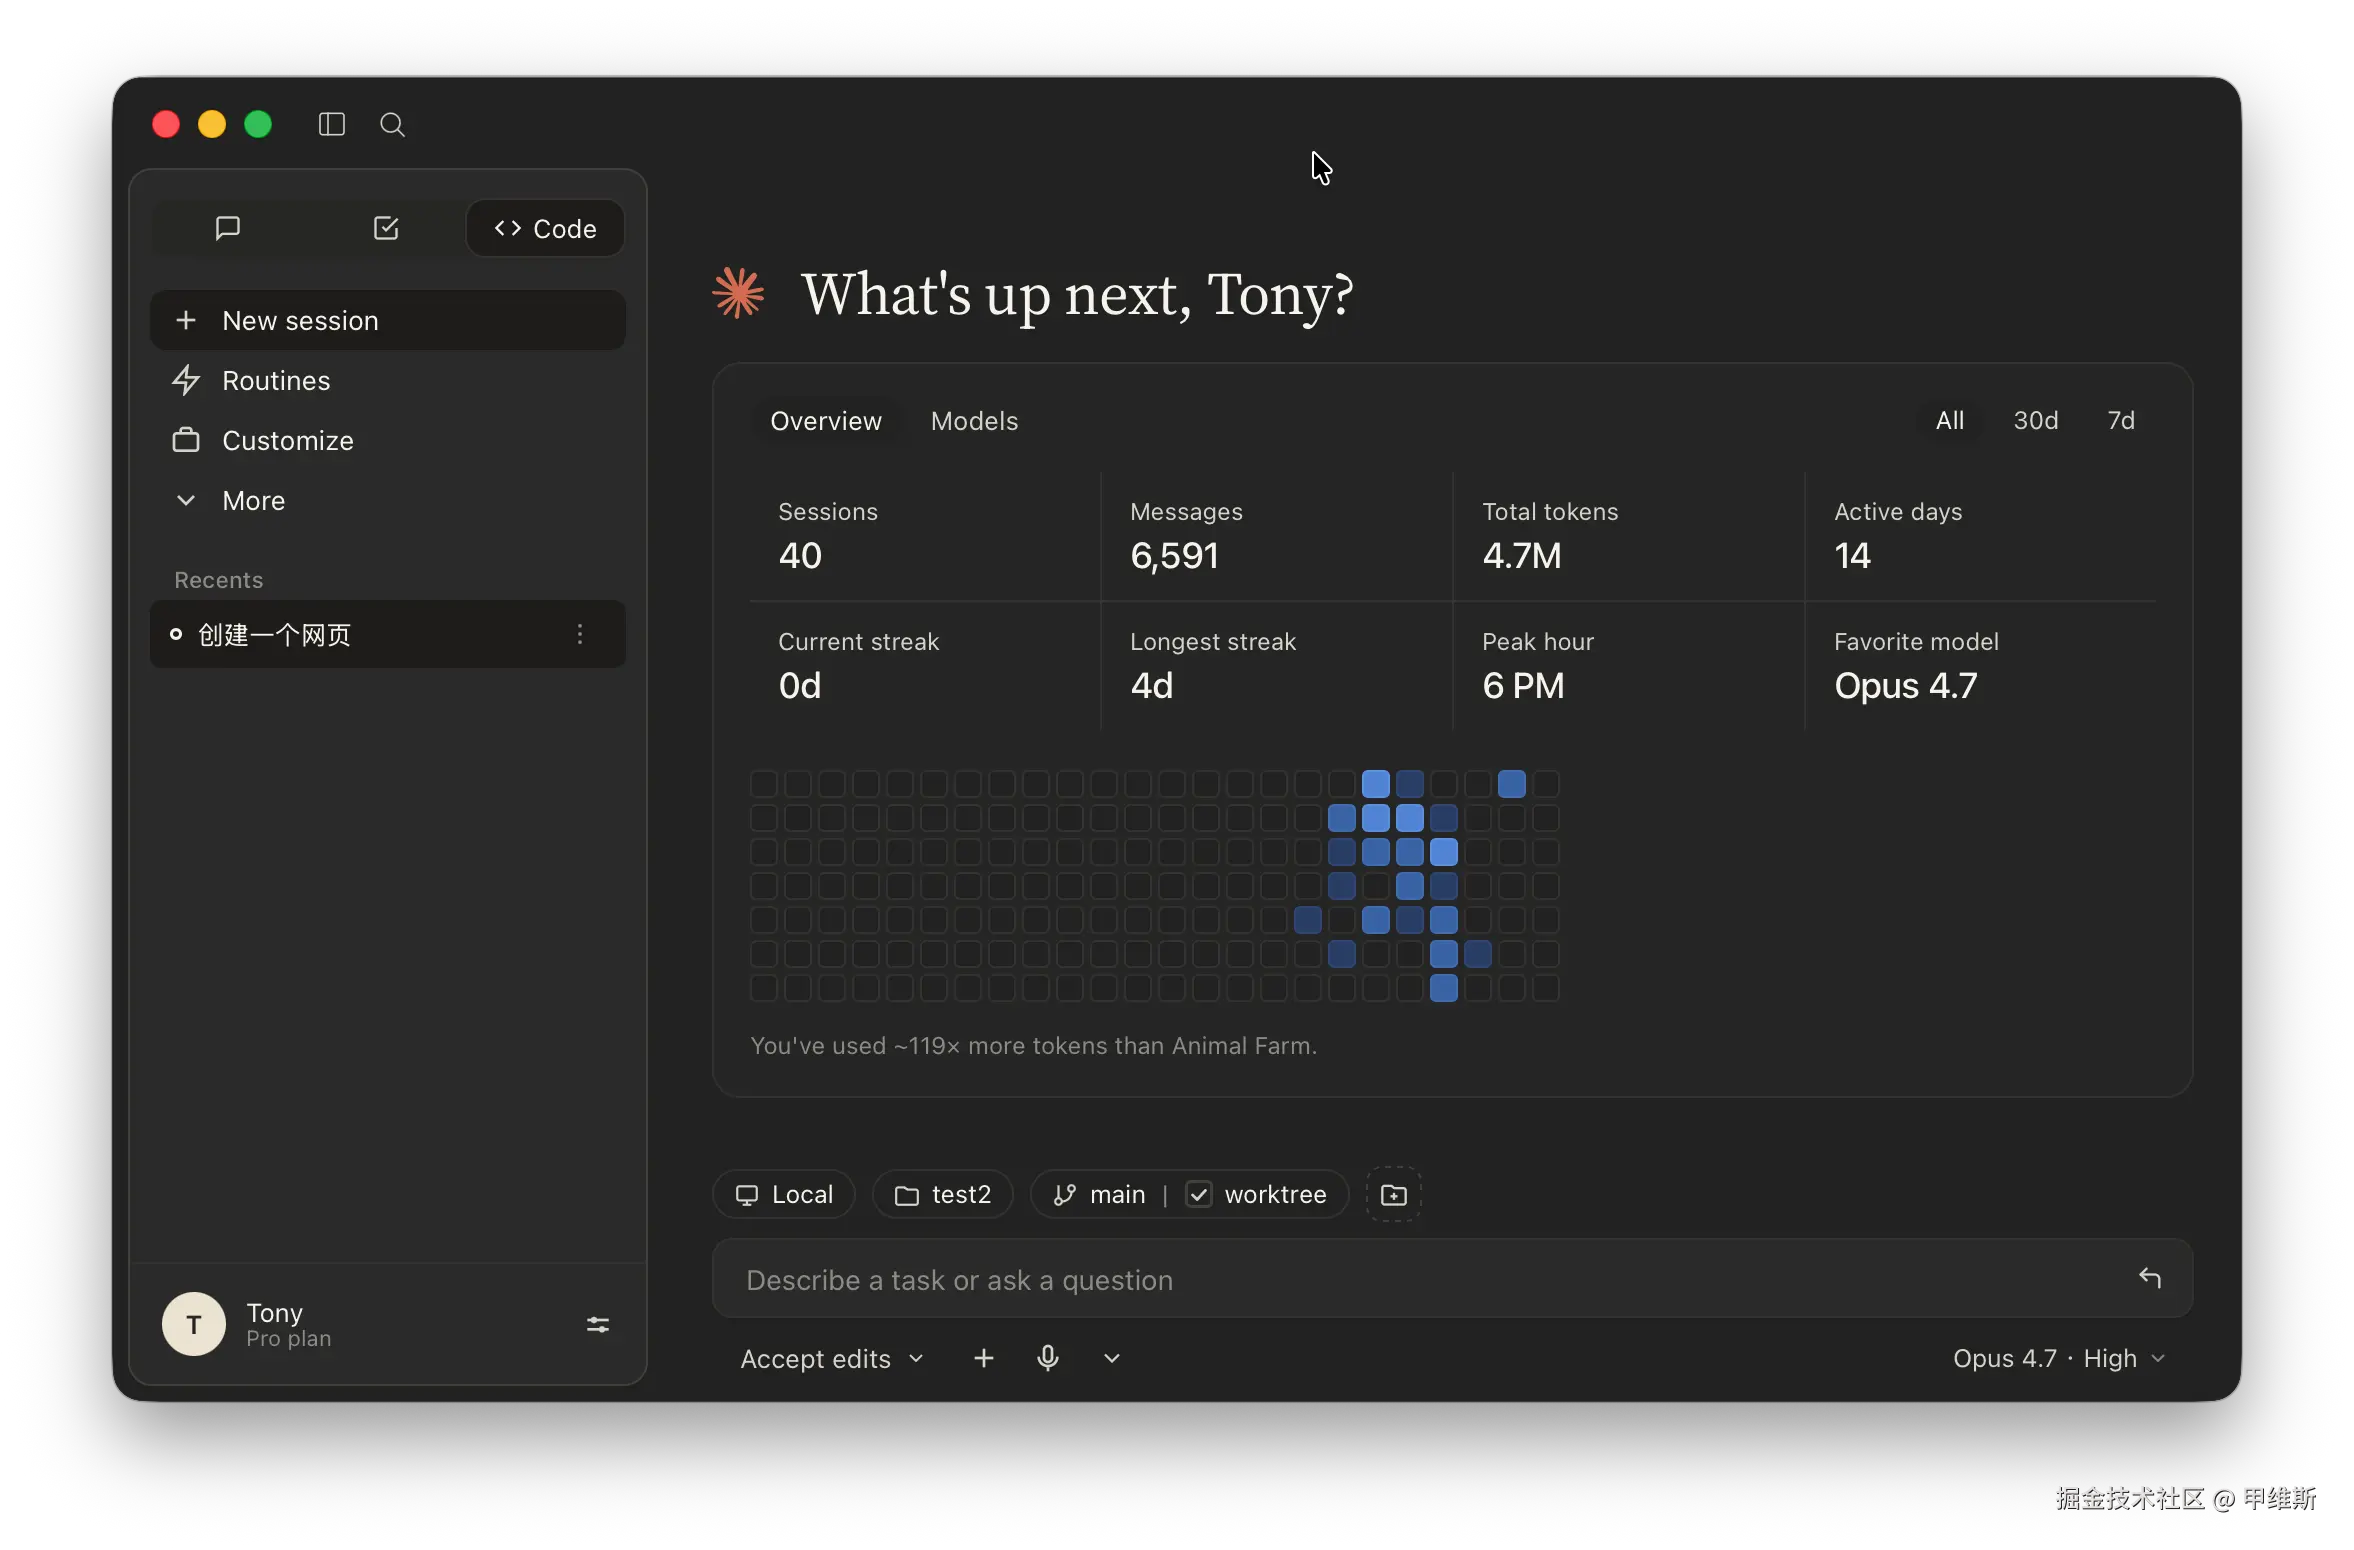Image resolution: width=2354 pixels, height=1550 pixels.
Task: Click the Peak hour value 6 PM
Action: 1523,685
